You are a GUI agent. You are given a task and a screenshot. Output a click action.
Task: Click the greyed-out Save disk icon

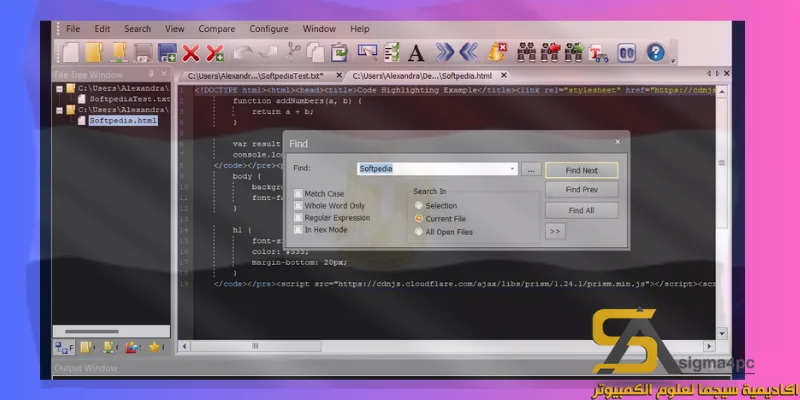(x=143, y=52)
